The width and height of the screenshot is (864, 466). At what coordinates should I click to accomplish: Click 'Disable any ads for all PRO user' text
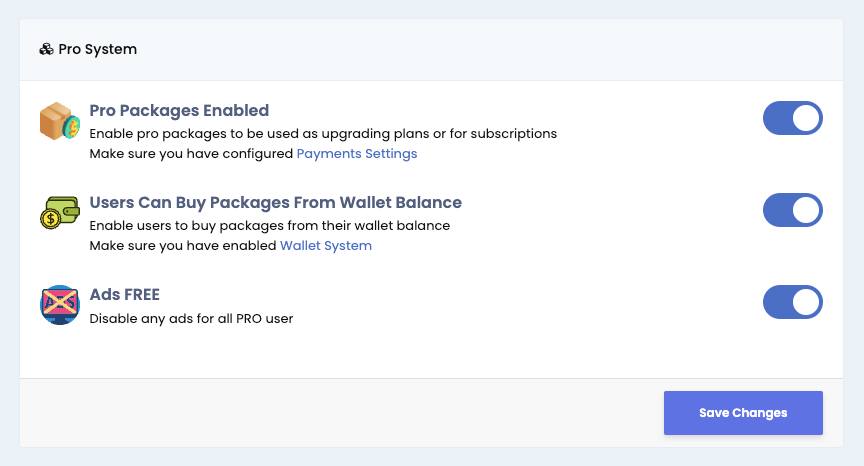click(x=191, y=319)
